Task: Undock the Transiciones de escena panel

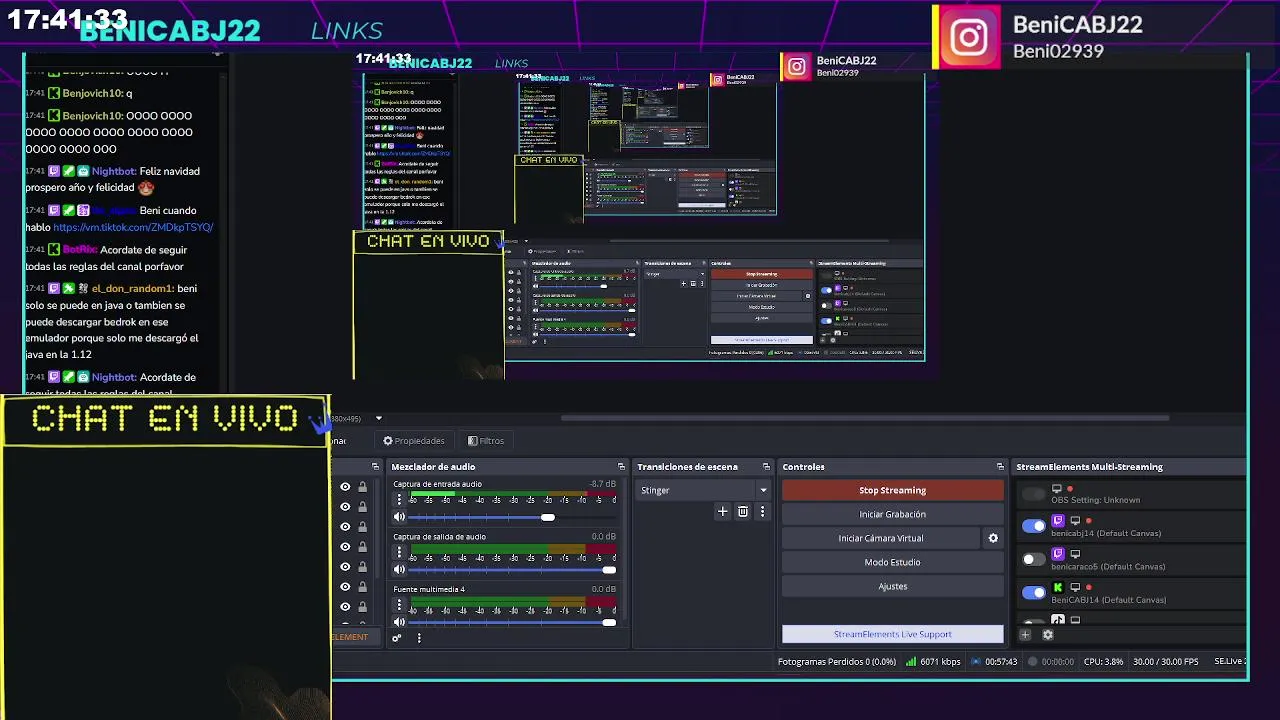Action: (767, 467)
